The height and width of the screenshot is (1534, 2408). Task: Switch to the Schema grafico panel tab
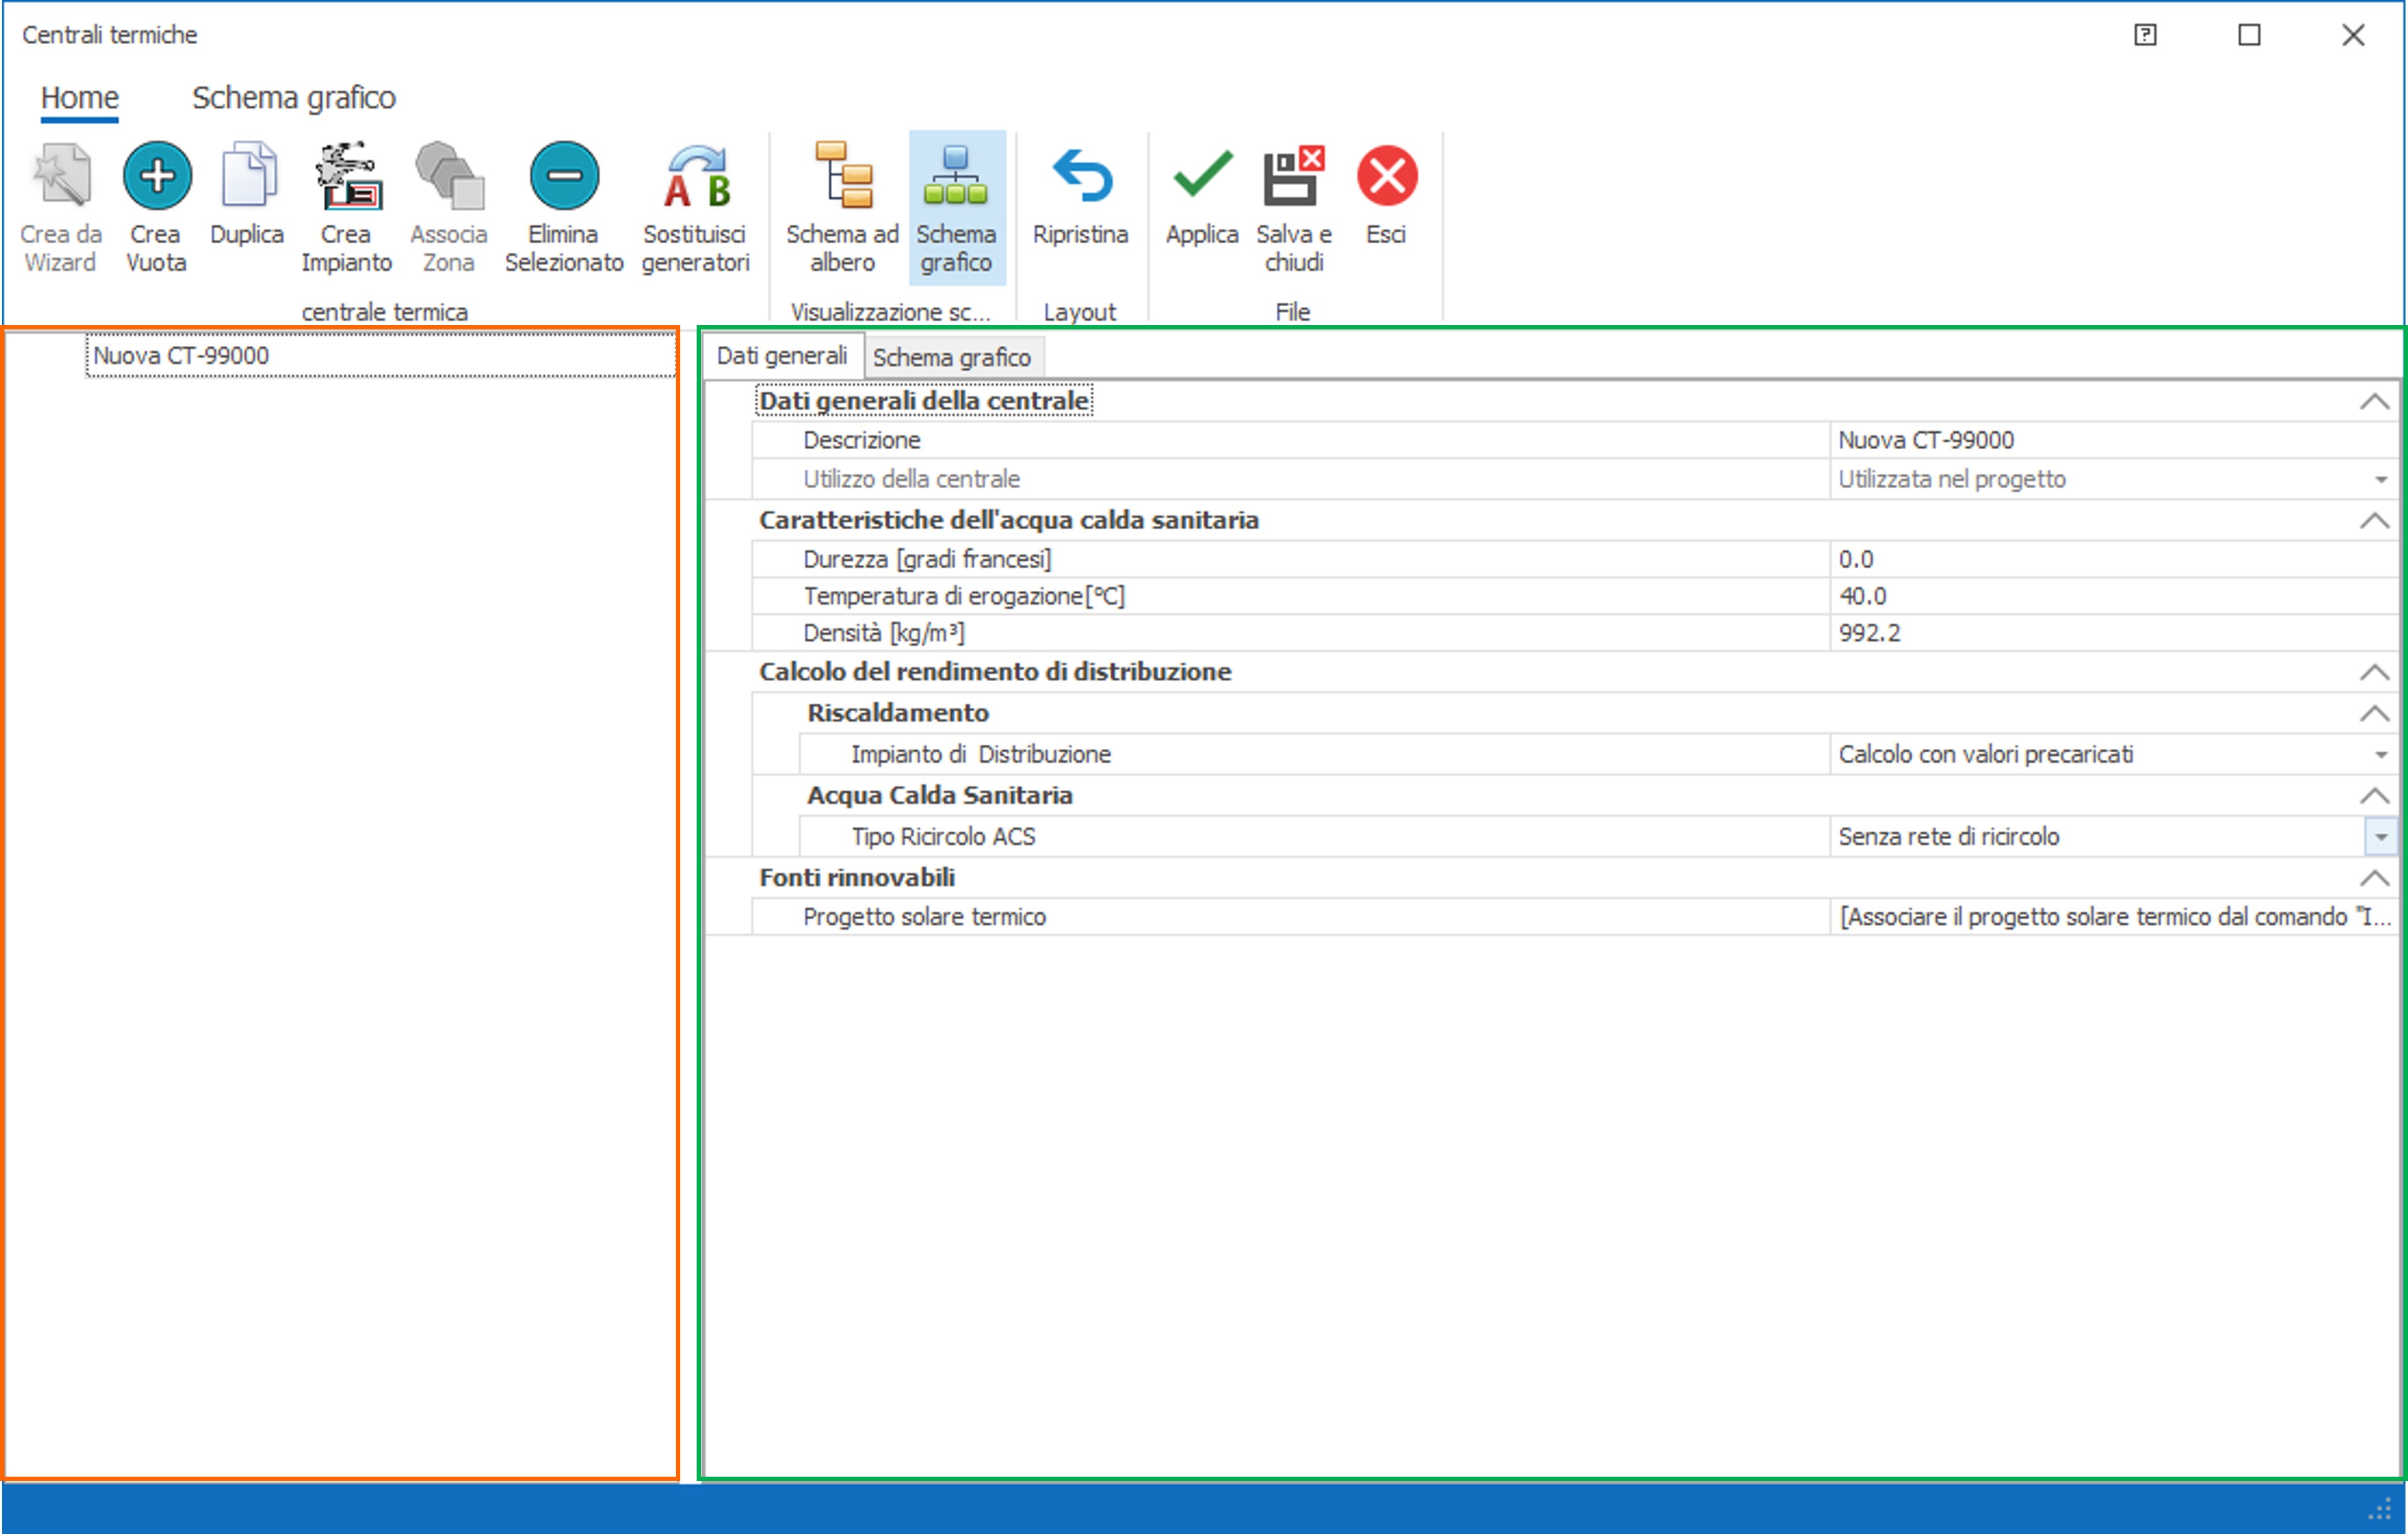click(951, 358)
